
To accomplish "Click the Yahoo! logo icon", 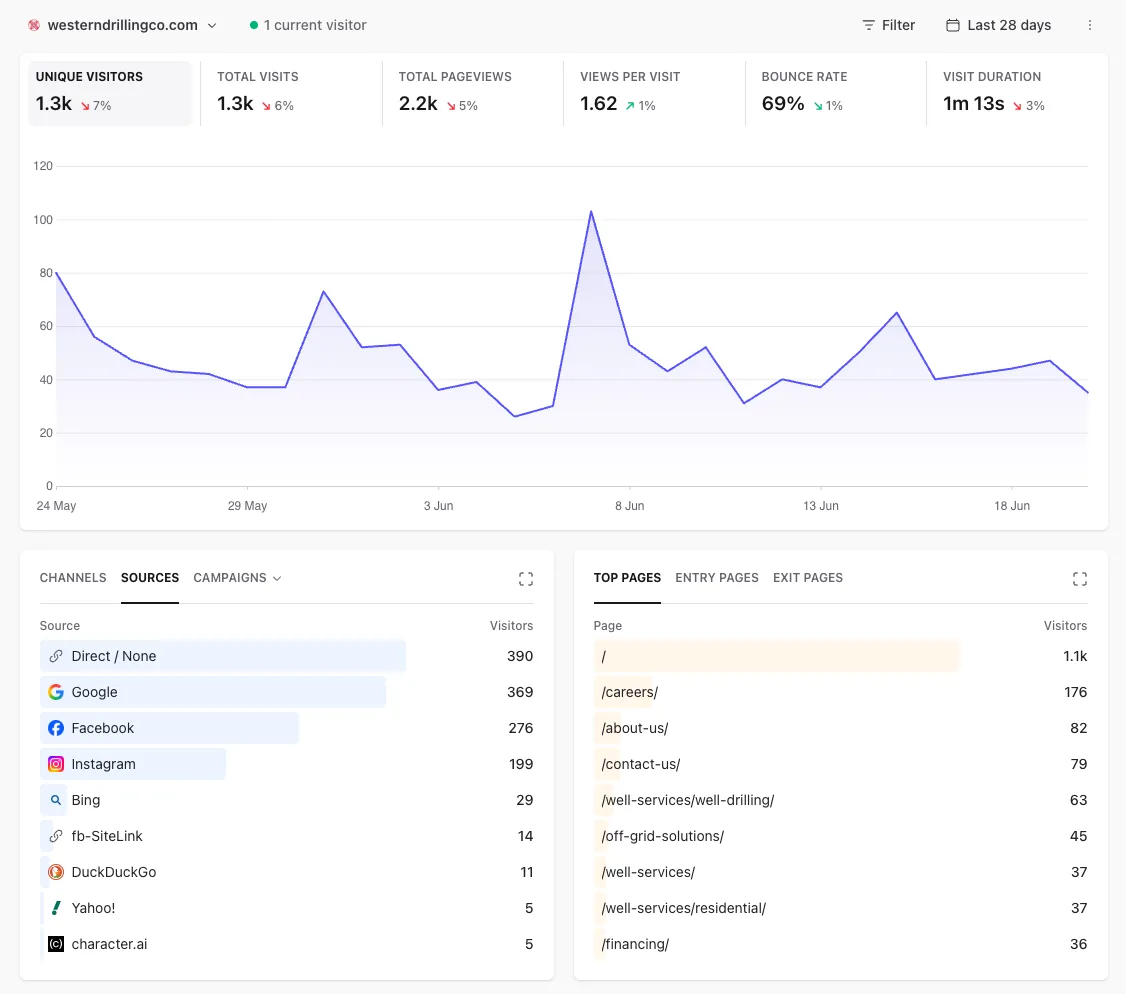I will point(55,908).
